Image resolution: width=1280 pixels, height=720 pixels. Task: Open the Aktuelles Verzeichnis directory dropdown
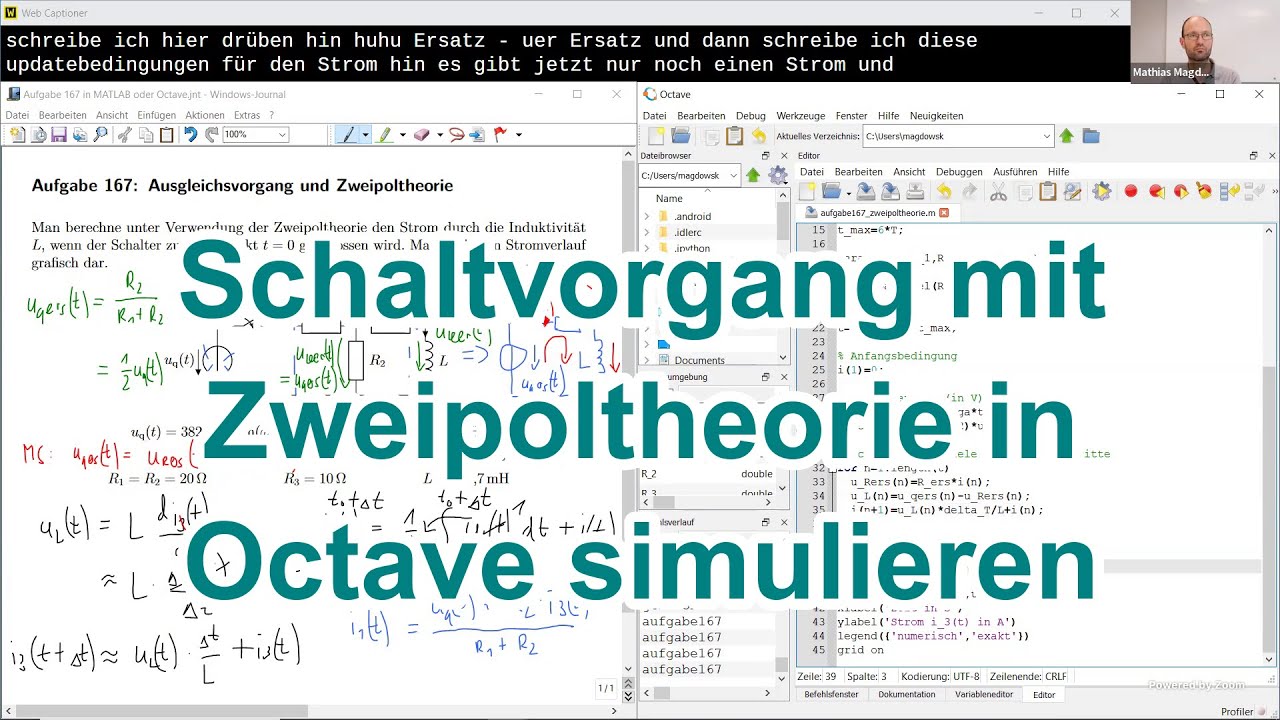click(x=1047, y=136)
